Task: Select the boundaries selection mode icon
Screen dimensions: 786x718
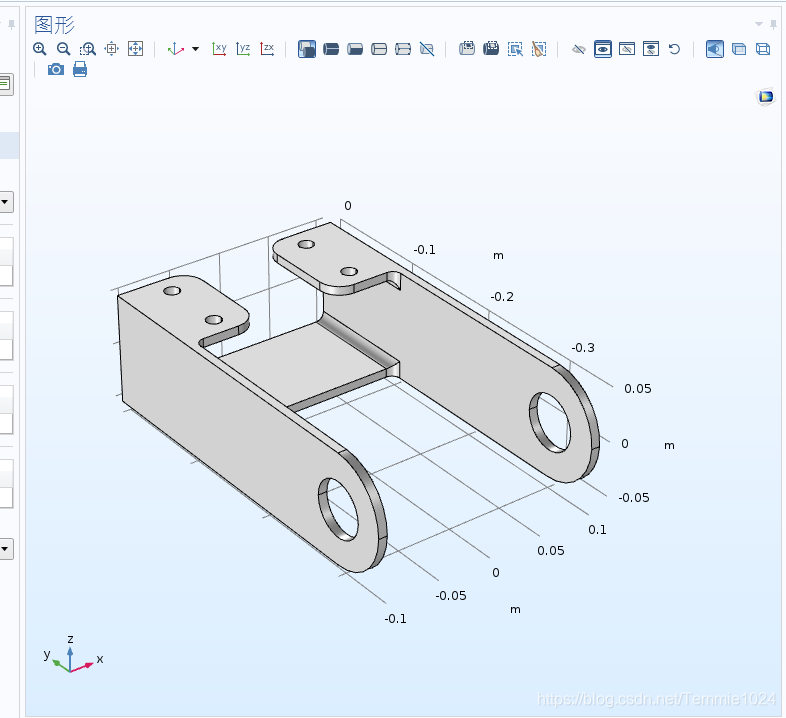Action: (x=331, y=49)
